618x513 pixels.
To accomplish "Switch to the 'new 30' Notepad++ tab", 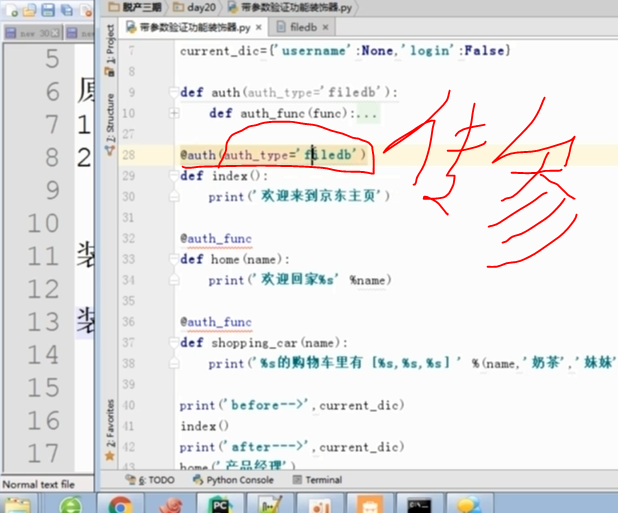I will (x=34, y=33).
